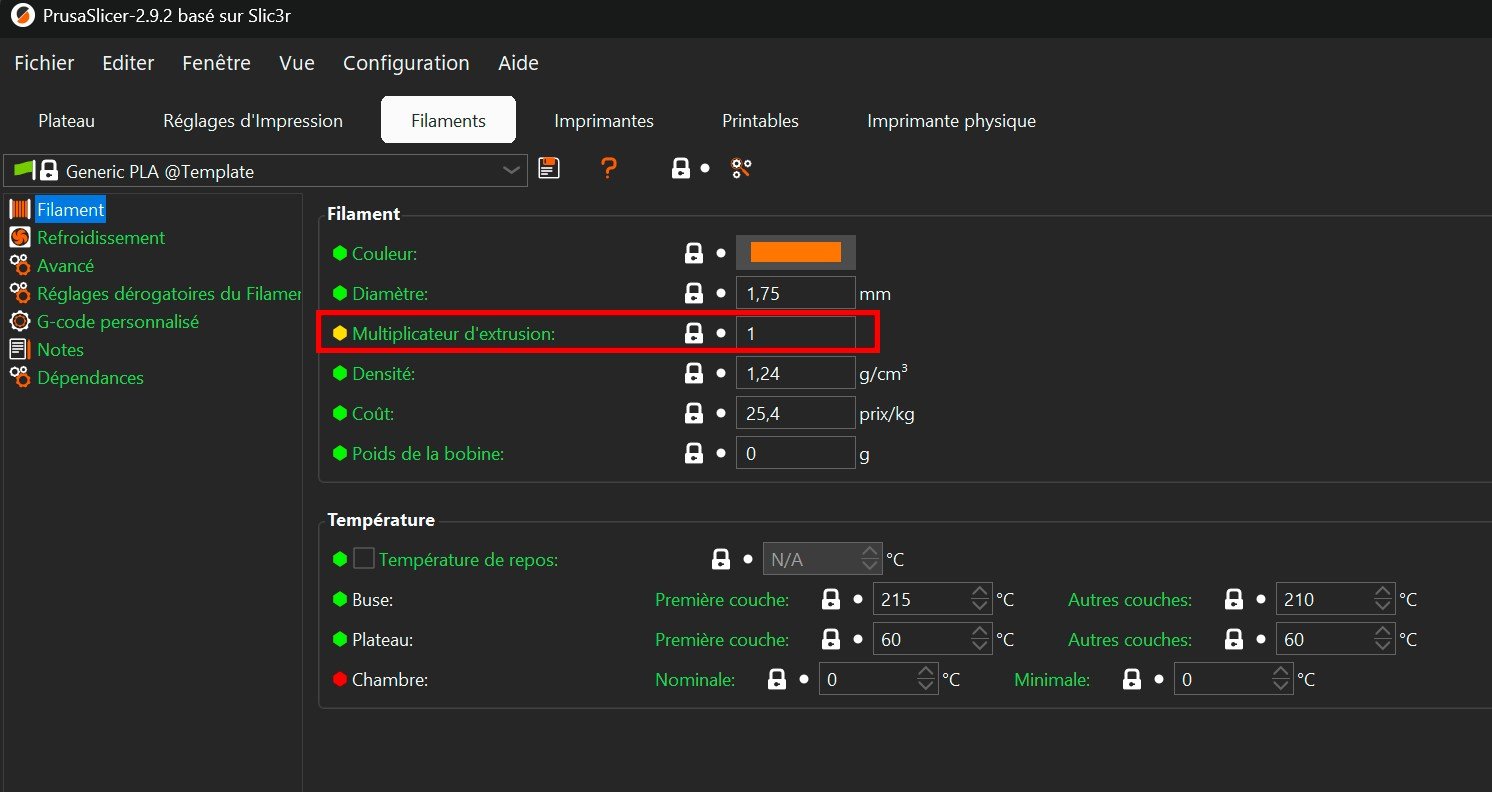Click the Multiplicateur d'extrusion input field

(x=796, y=333)
